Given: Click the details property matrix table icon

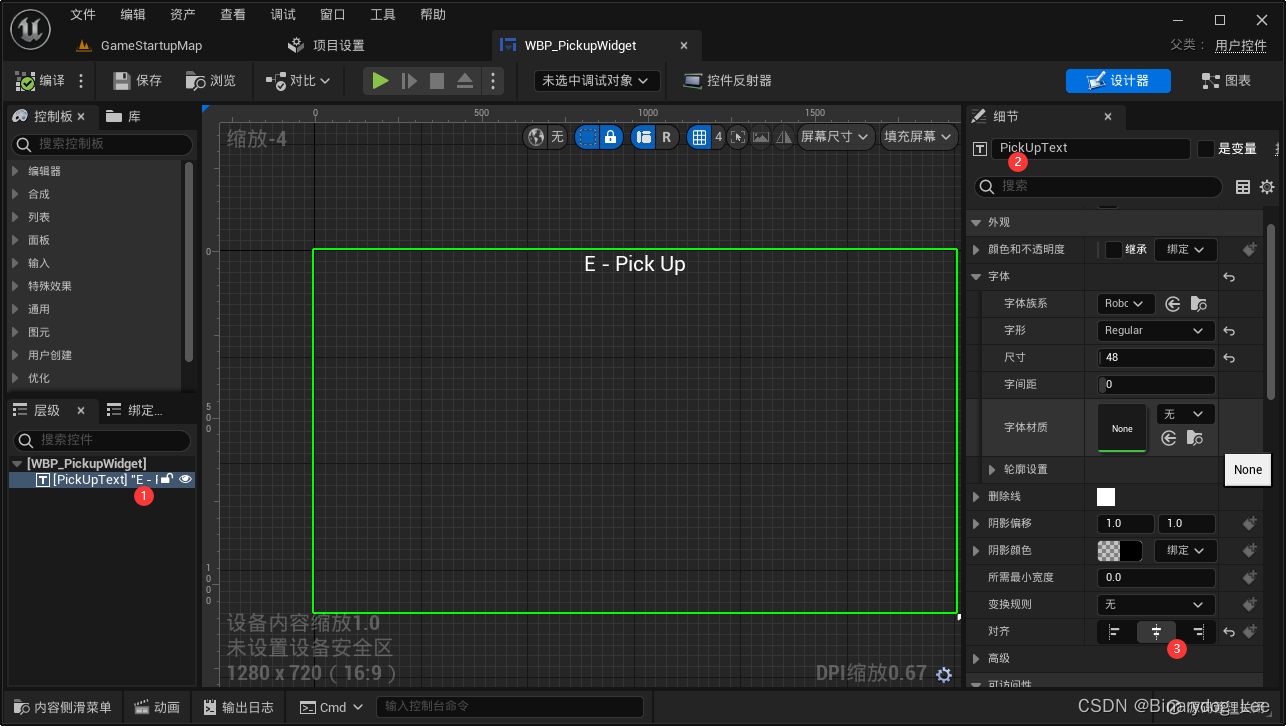Looking at the screenshot, I should (1243, 187).
